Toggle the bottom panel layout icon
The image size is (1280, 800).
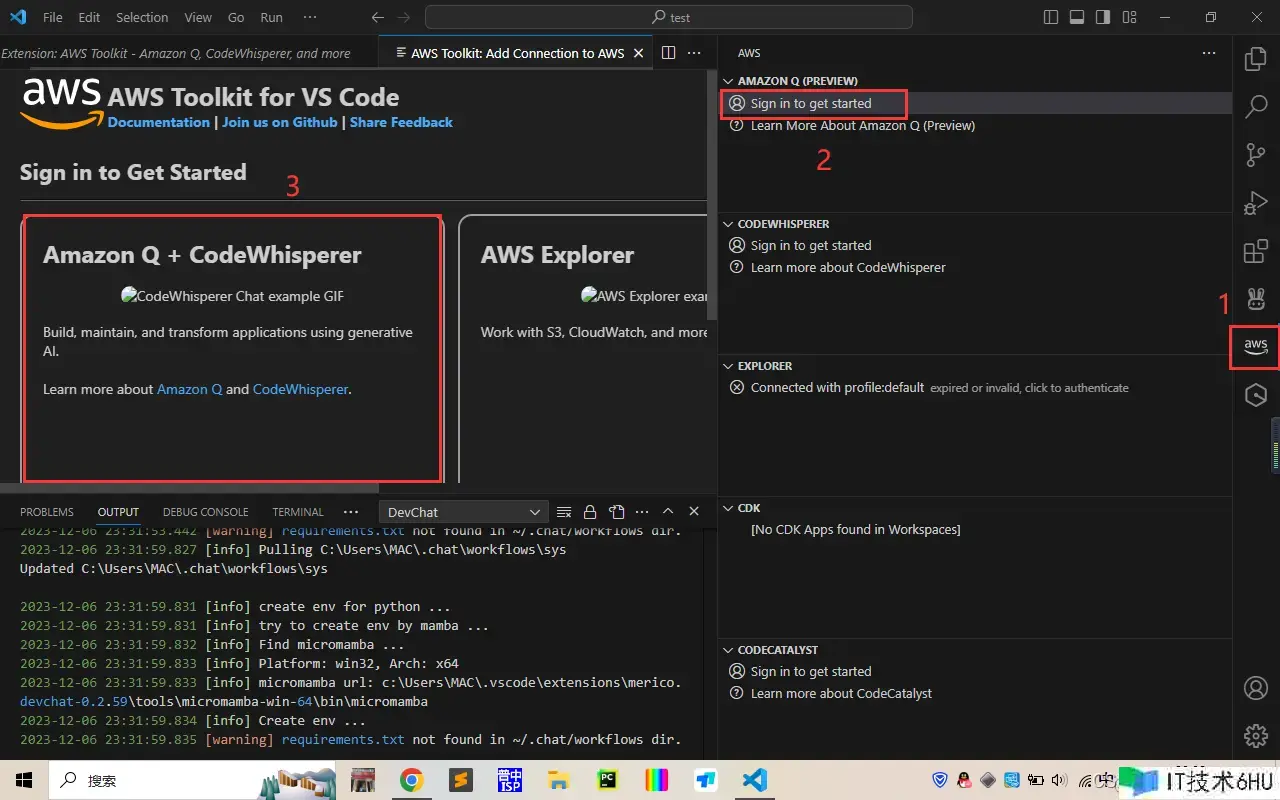coord(1077,17)
